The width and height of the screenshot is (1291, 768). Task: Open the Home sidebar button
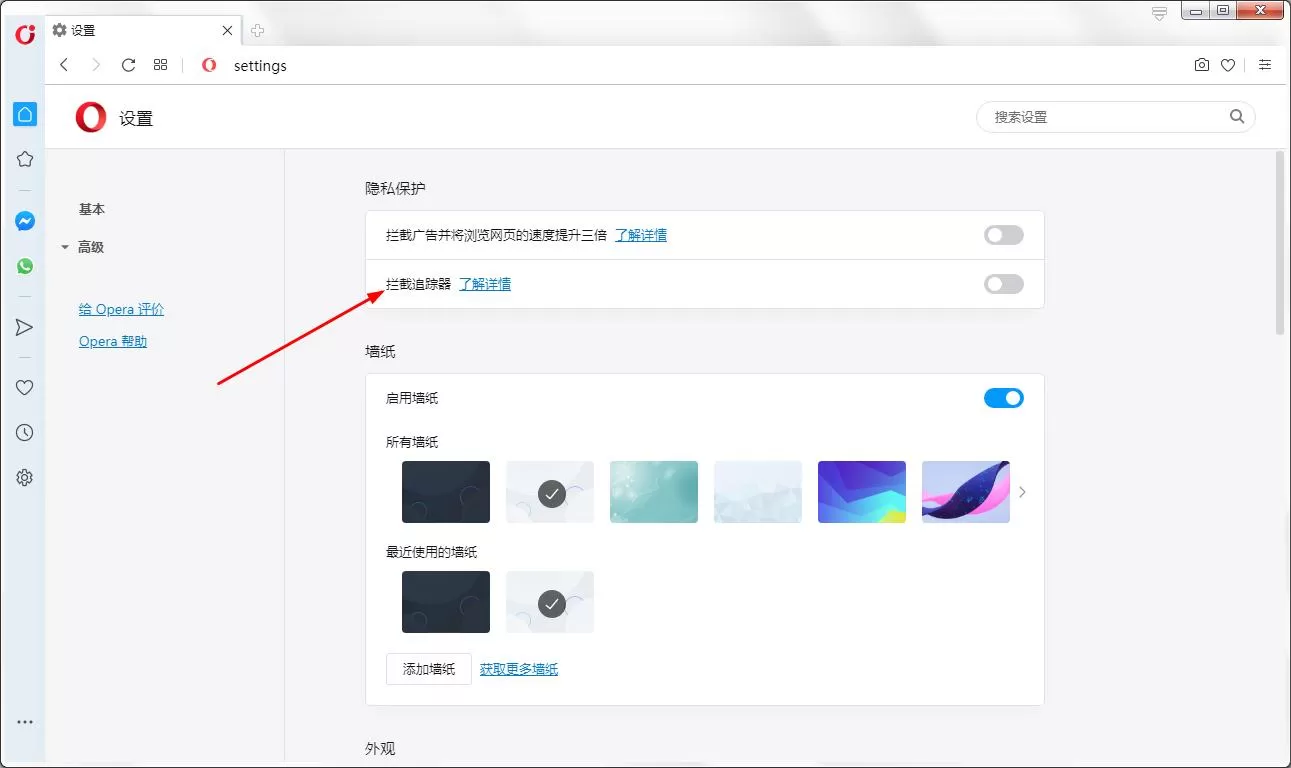pos(25,114)
